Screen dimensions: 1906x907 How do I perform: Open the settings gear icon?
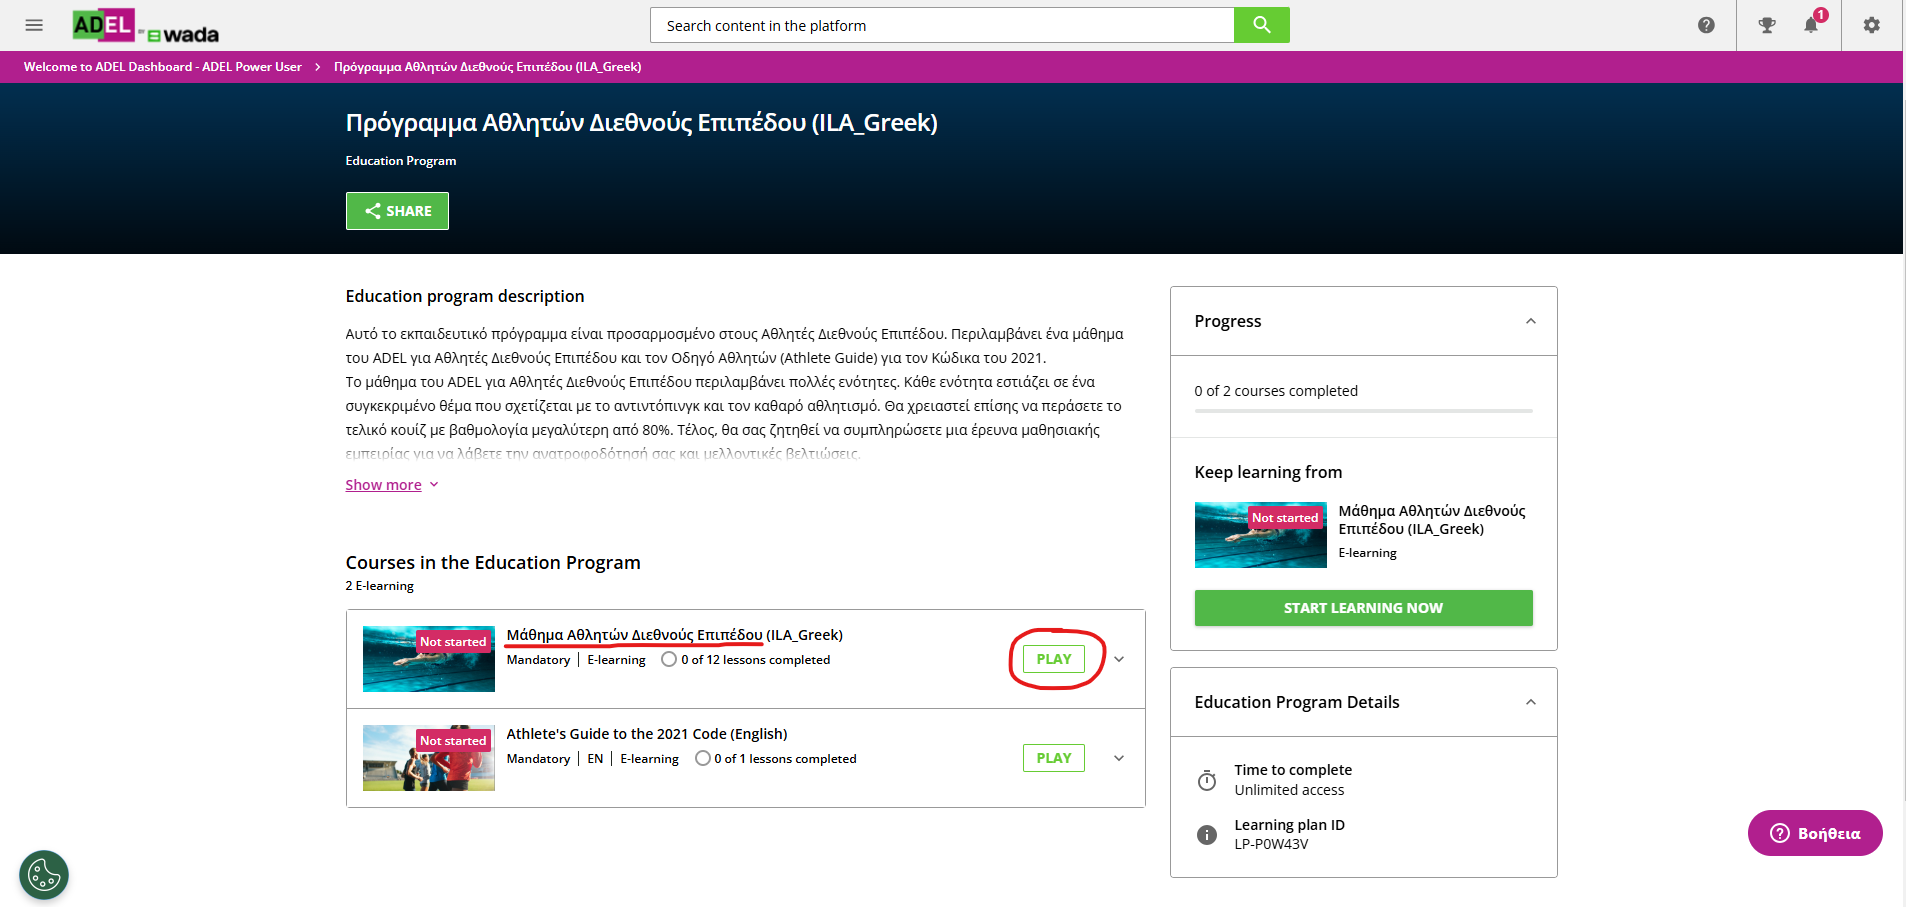[1871, 25]
